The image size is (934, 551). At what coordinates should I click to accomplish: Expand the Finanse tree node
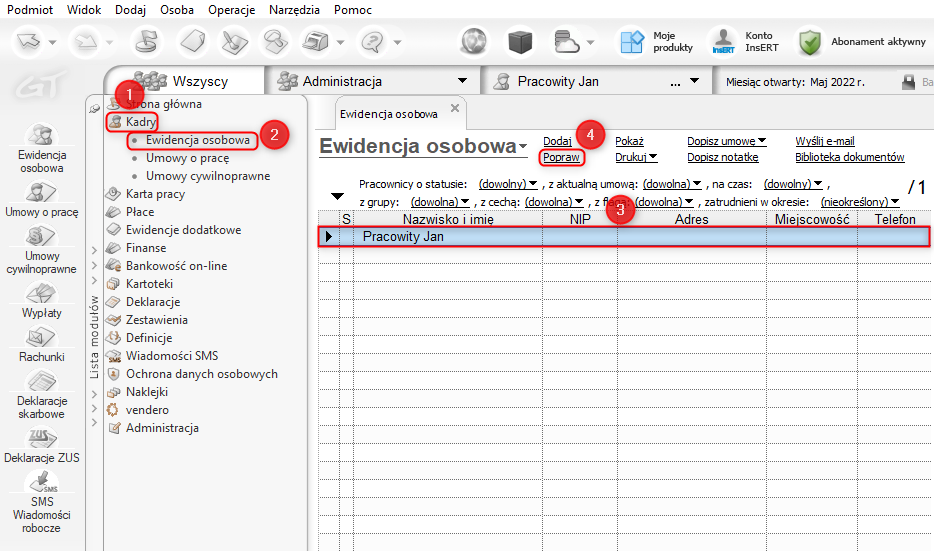[94, 249]
